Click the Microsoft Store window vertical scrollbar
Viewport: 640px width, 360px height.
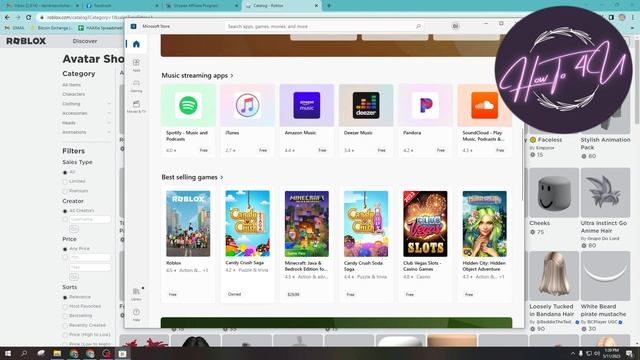pyautogui.click(x=522, y=165)
